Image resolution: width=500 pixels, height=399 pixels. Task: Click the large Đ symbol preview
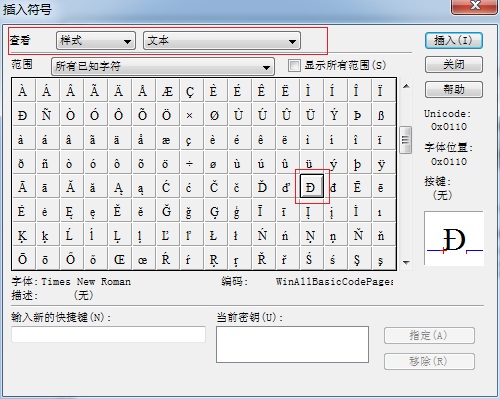point(454,238)
